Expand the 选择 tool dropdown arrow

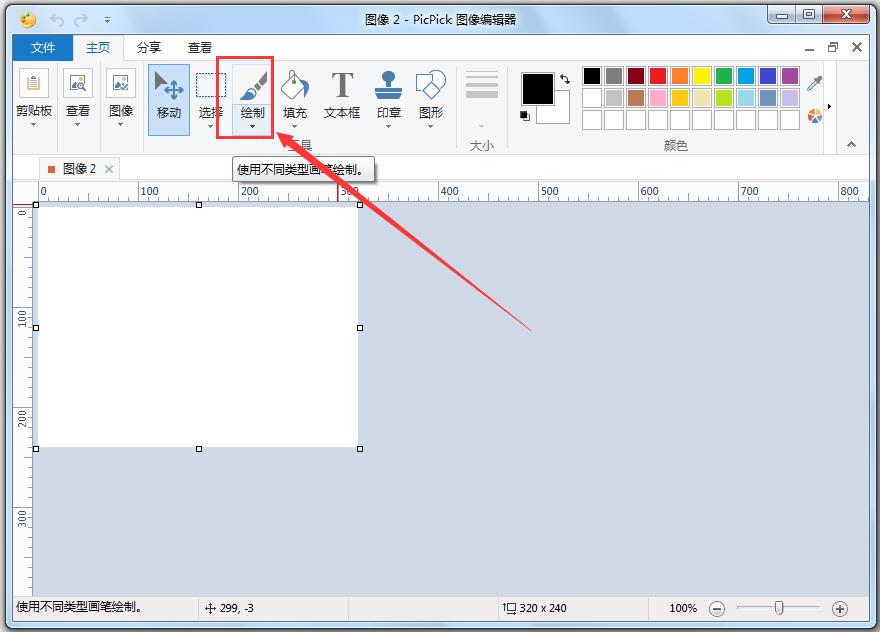pos(210,126)
